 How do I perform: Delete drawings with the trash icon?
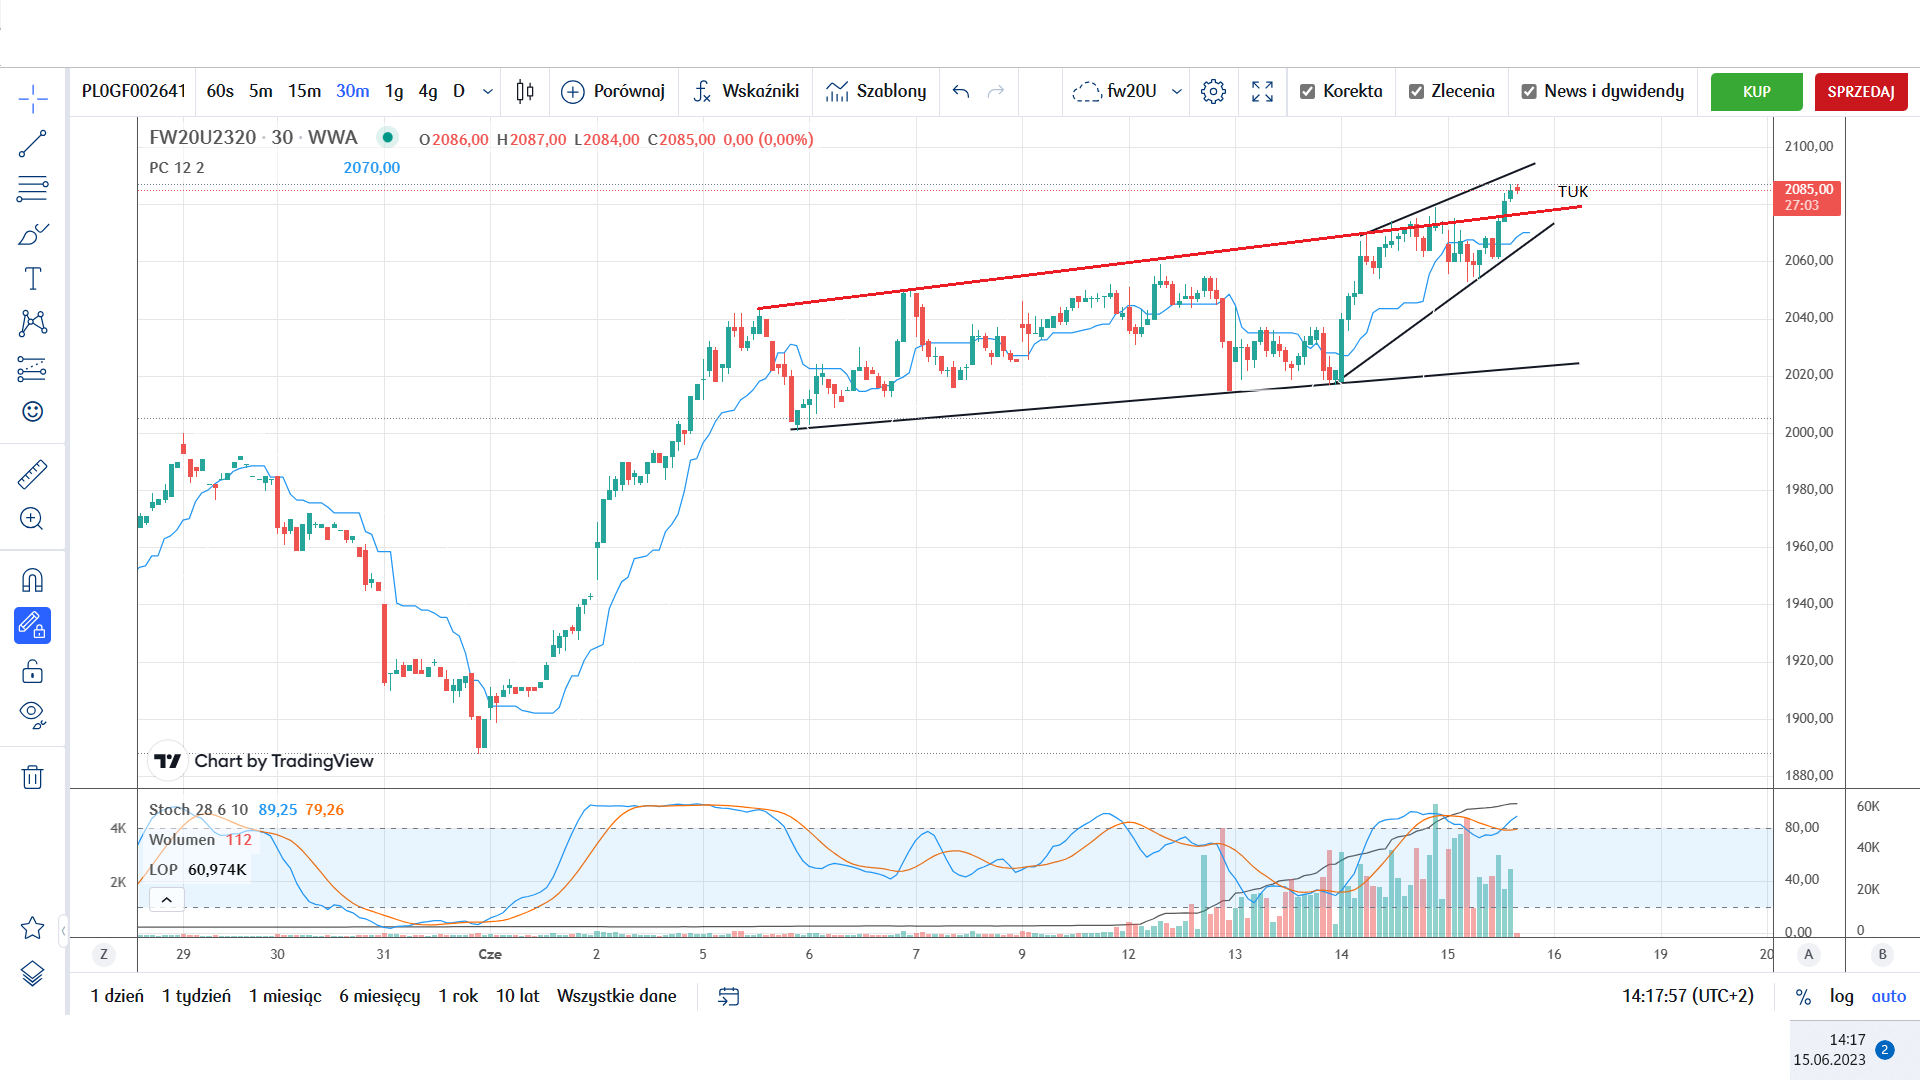pyautogui.click(x=32, y=777)
